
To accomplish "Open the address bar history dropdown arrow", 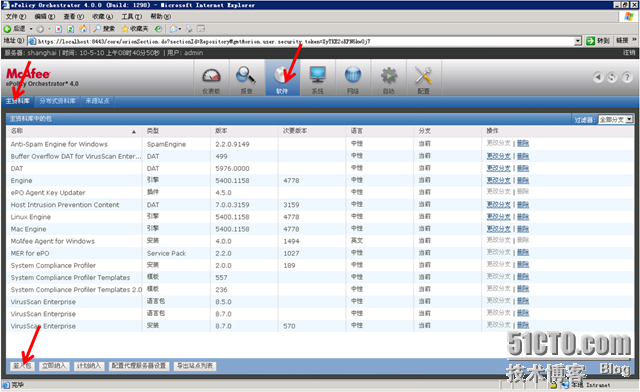I will [578, 41].
